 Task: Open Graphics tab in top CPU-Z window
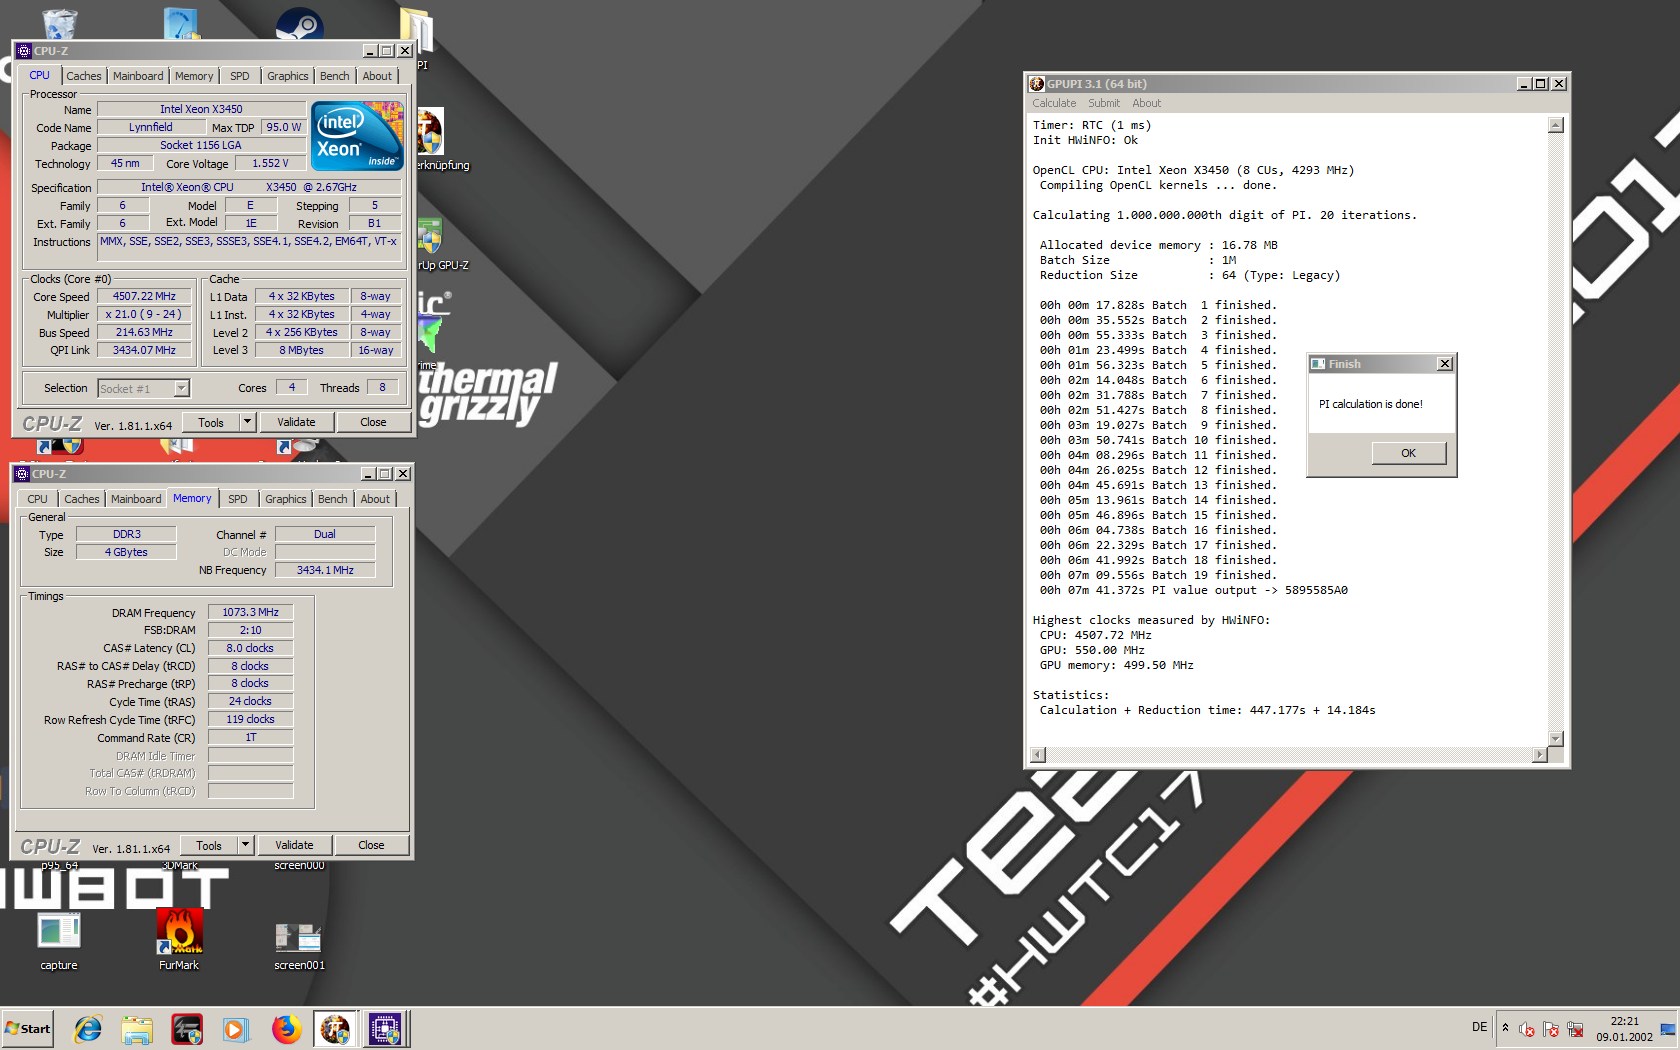(288, 76)
